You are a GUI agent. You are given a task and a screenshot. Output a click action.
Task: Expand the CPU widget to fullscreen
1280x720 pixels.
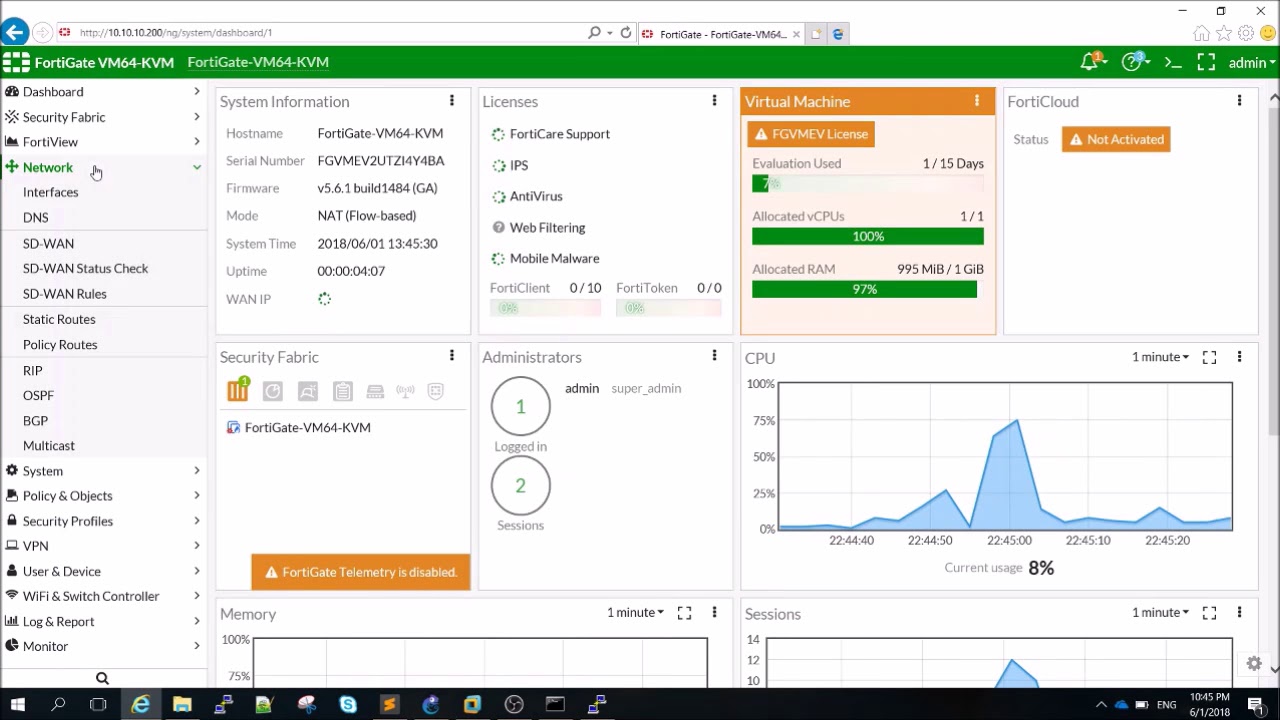tap(1209, 357)
